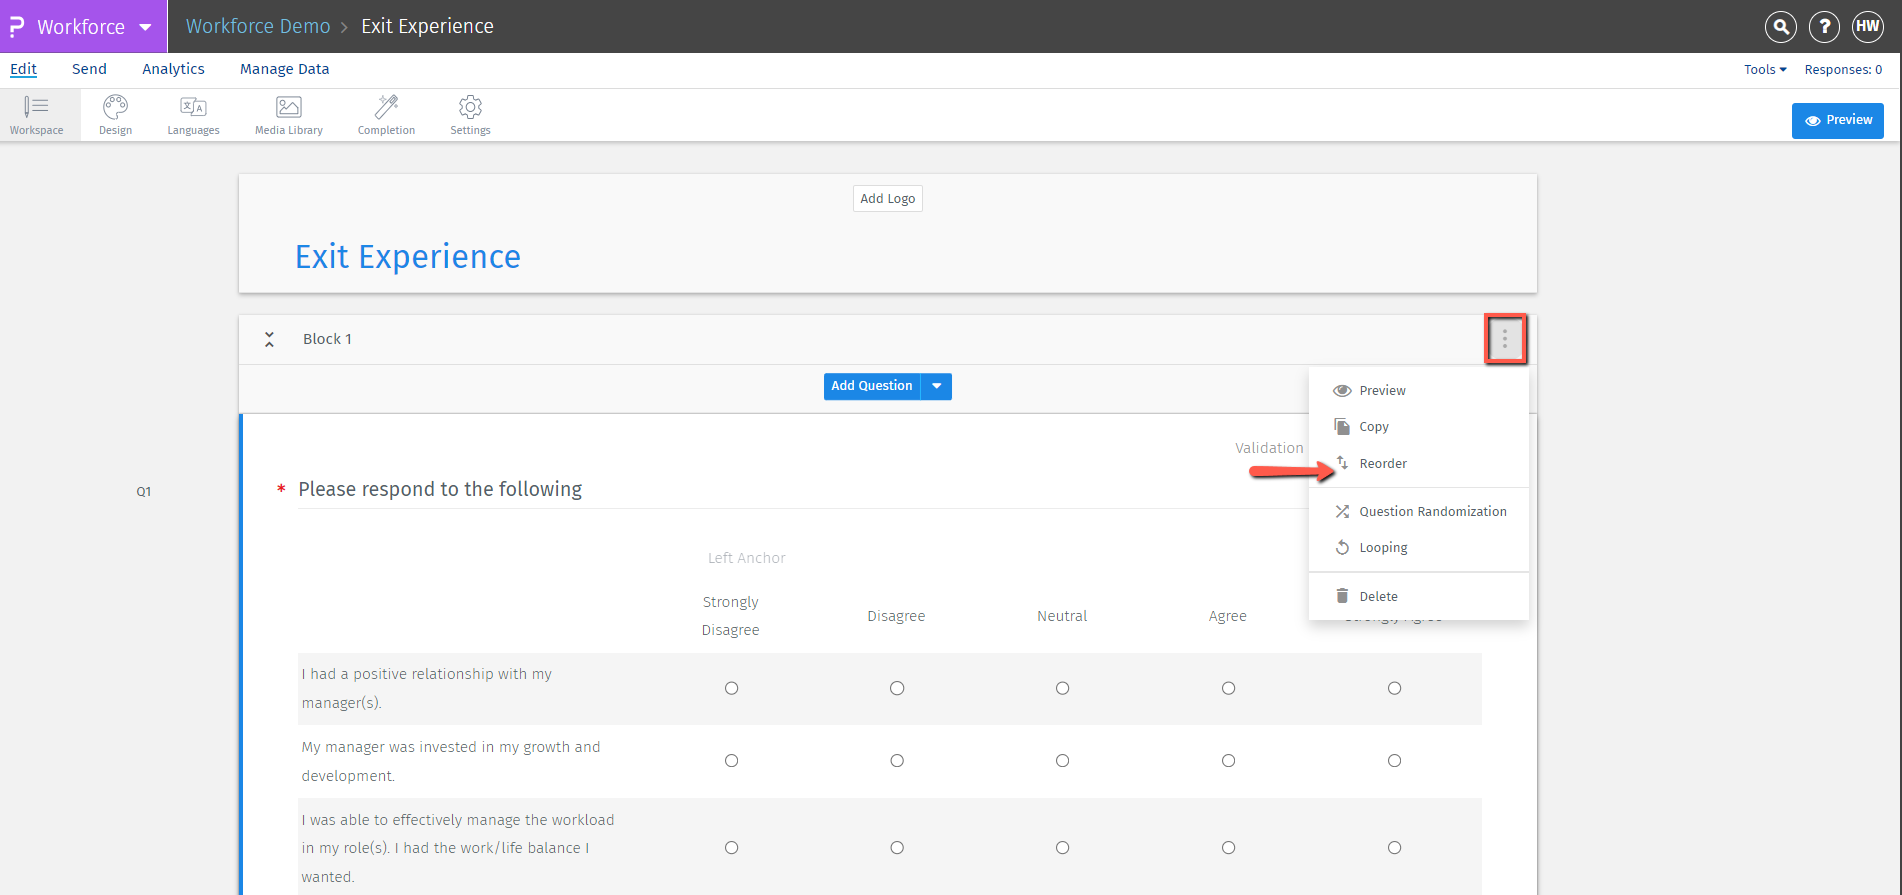Open the Completion wand tool
This screenshot has width=1902, height=895.
[386, 115]
